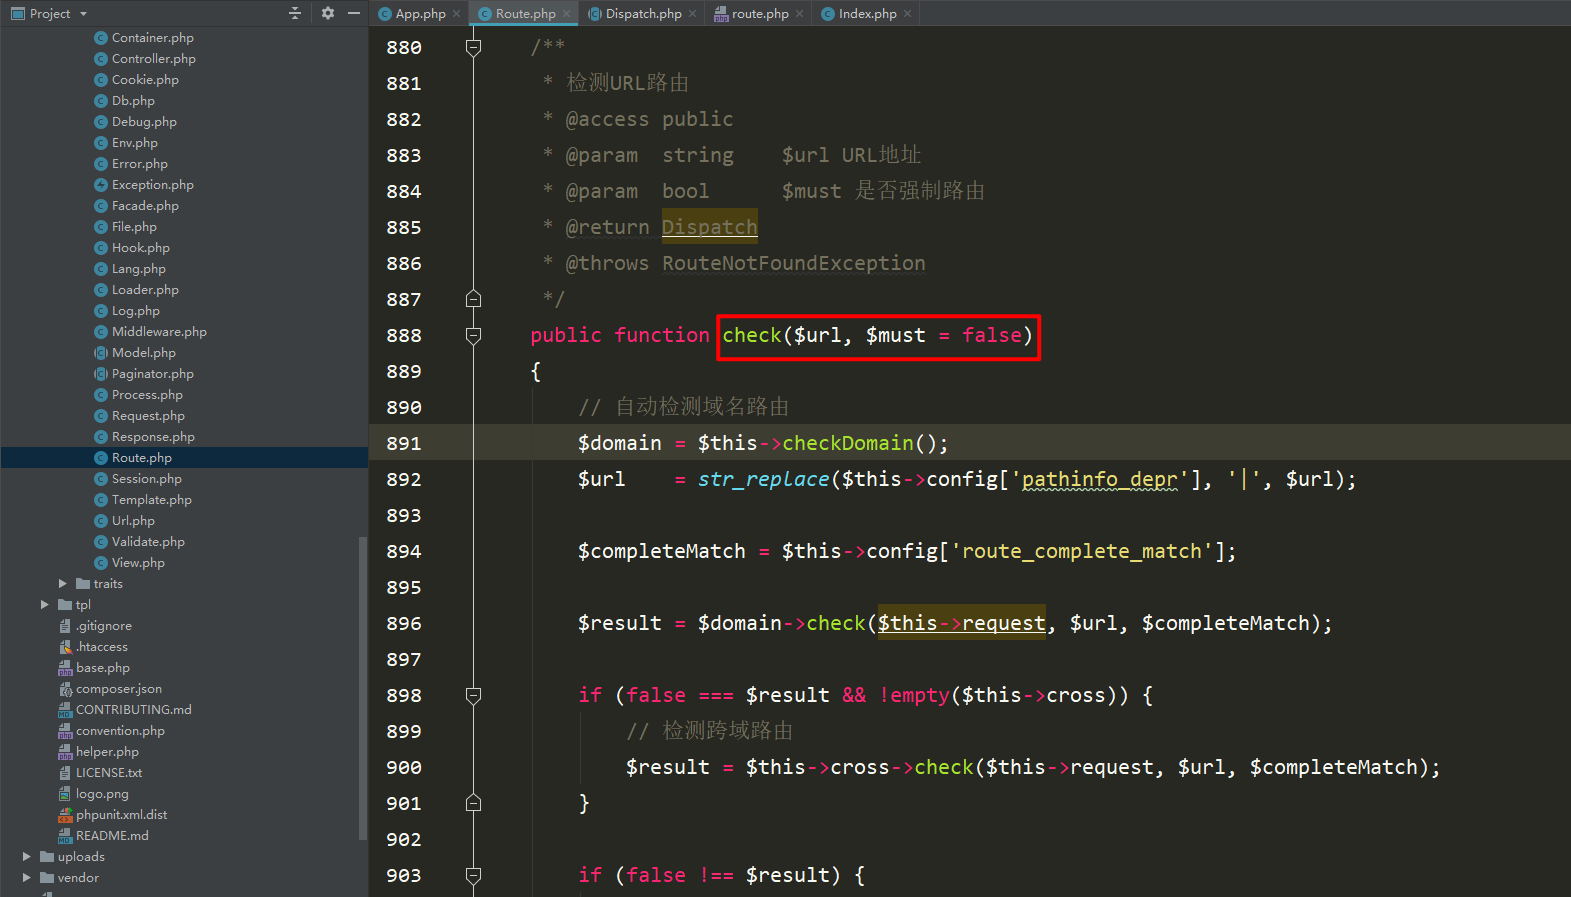Click the Response.php class icon
Viewport: 1571px width, 897px height.
(101, 437)
